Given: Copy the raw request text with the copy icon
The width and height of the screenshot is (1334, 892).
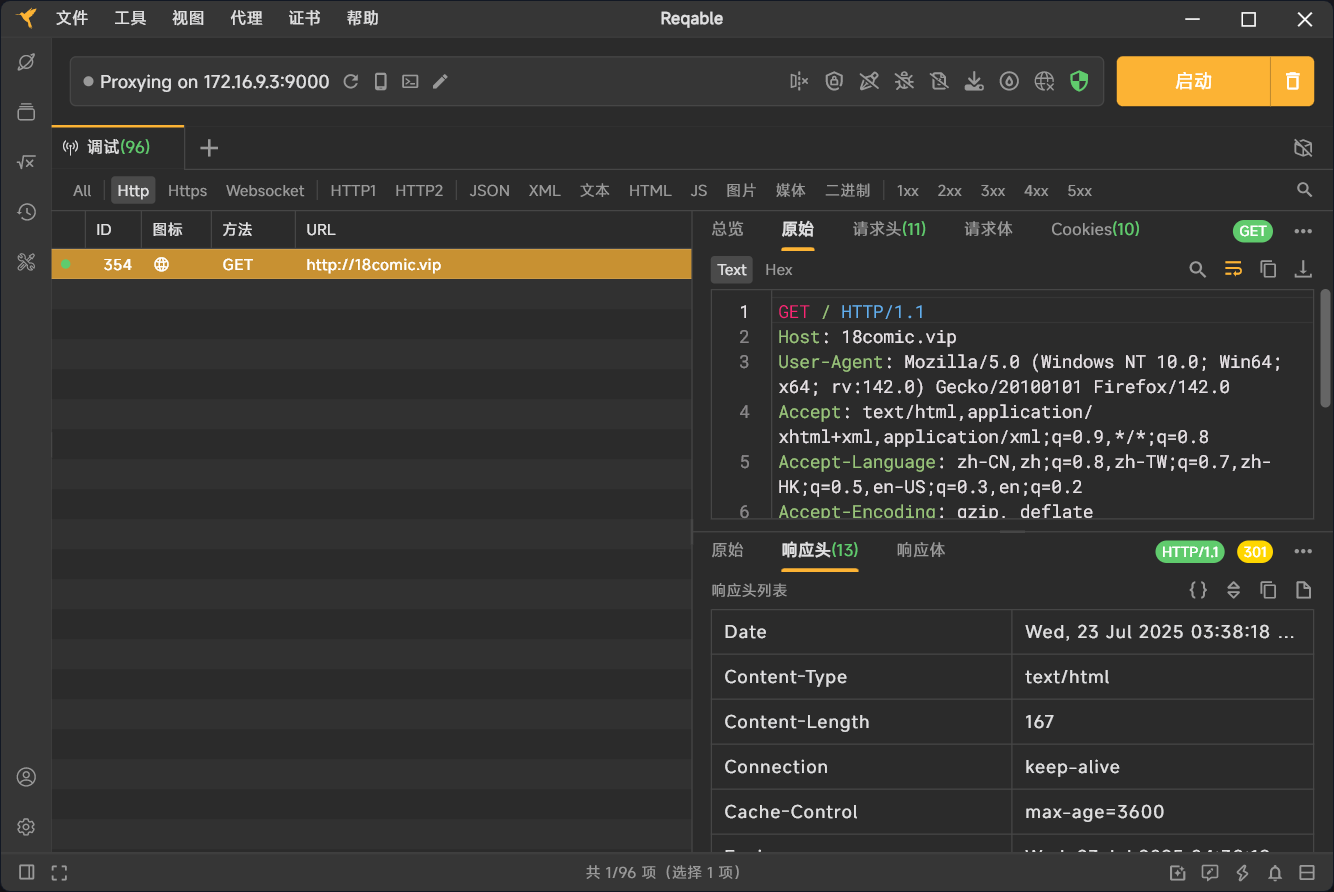Looking at the screenshot, I should tap(1268, 269).
